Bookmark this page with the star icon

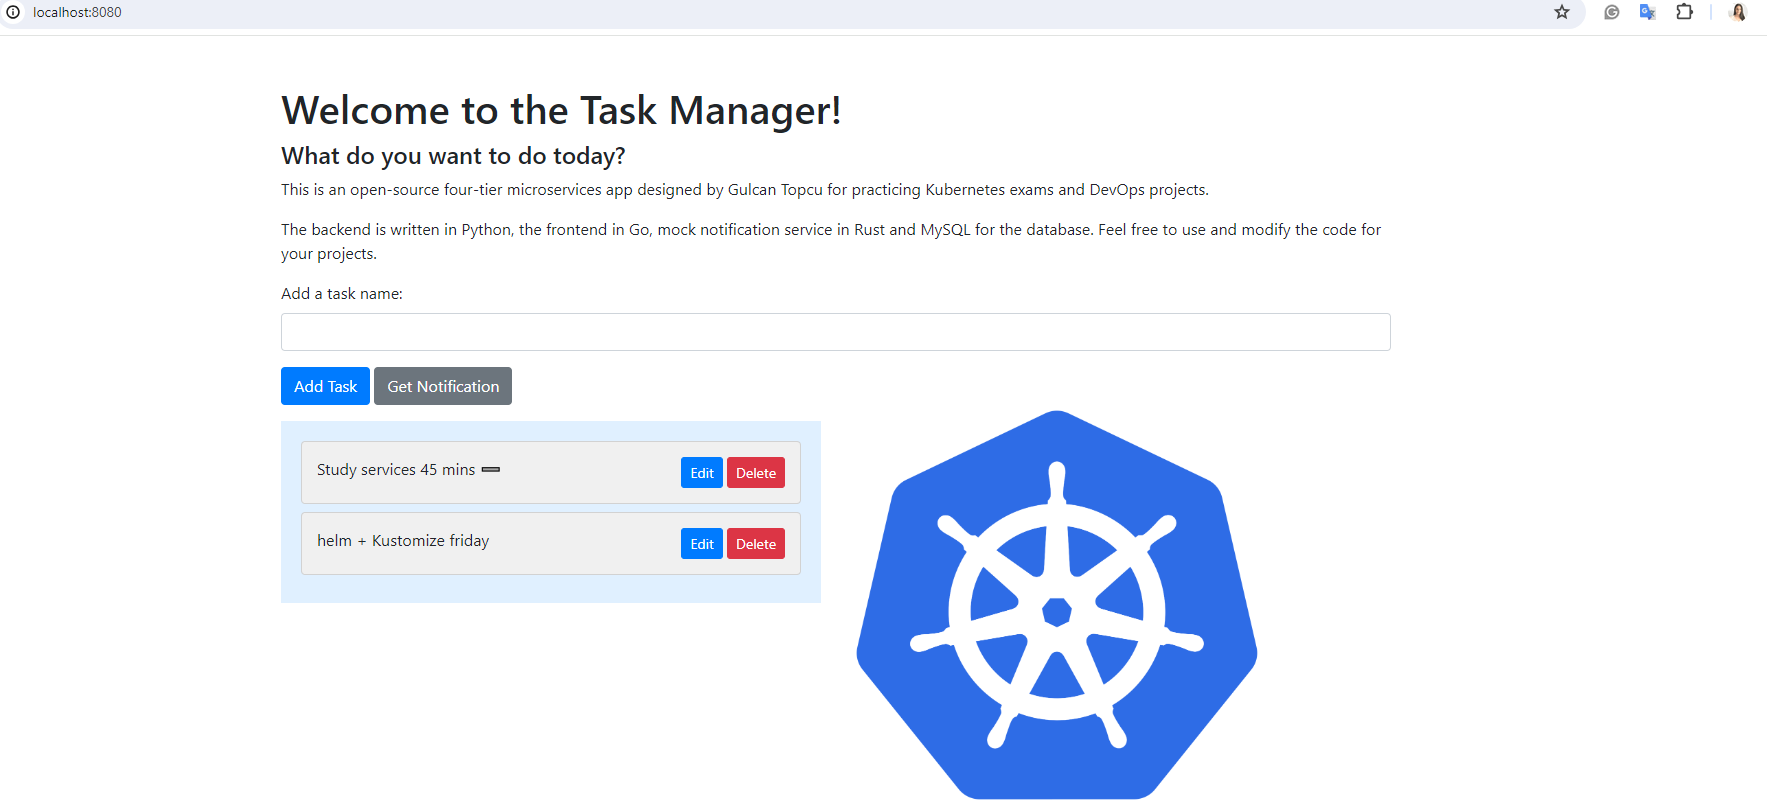tap(1562, 12)
